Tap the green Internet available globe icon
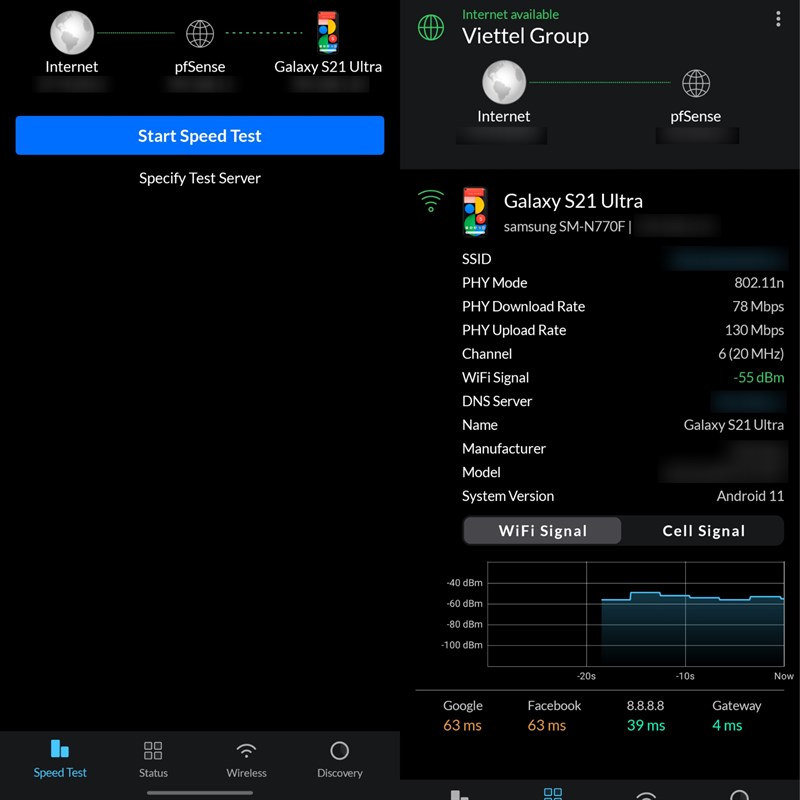800x800 pixels. click(431, 27)
